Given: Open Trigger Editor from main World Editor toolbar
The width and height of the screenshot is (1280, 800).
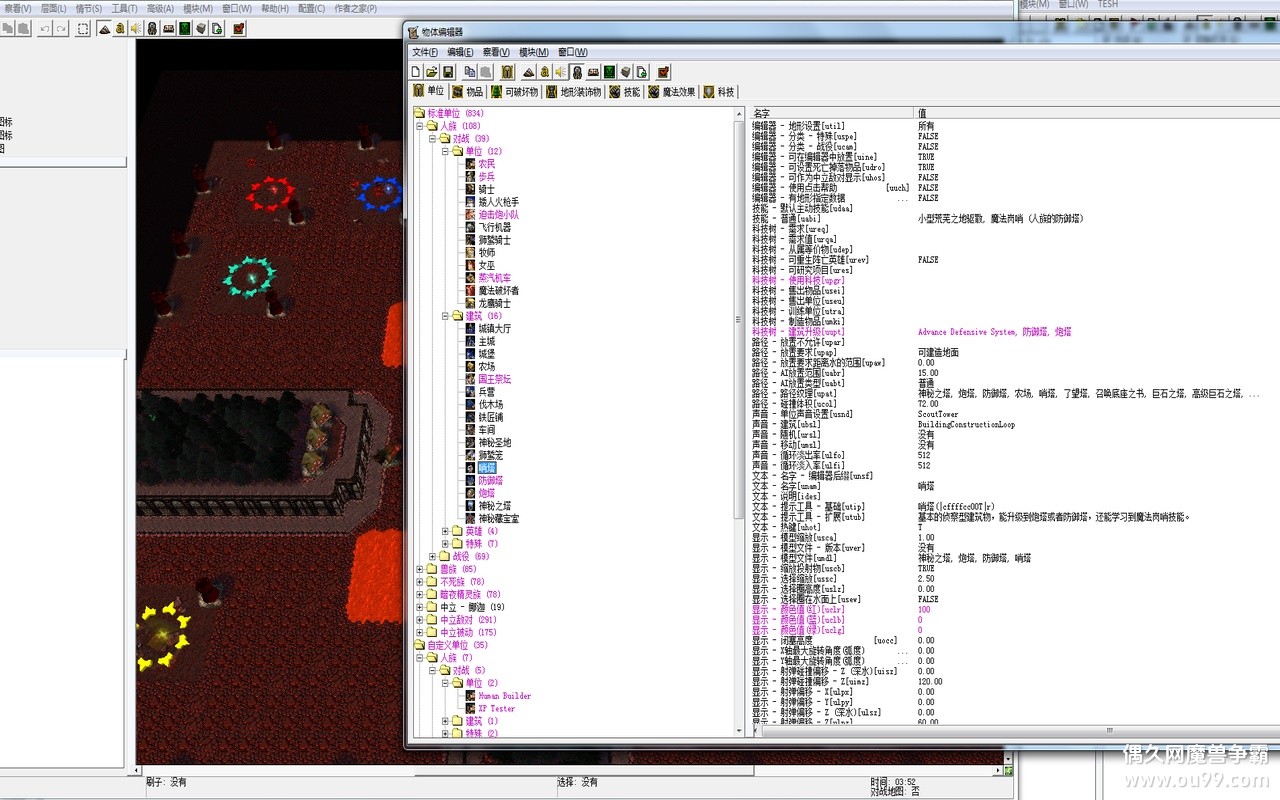Looking at the screenshot, I should coord(120,29).
